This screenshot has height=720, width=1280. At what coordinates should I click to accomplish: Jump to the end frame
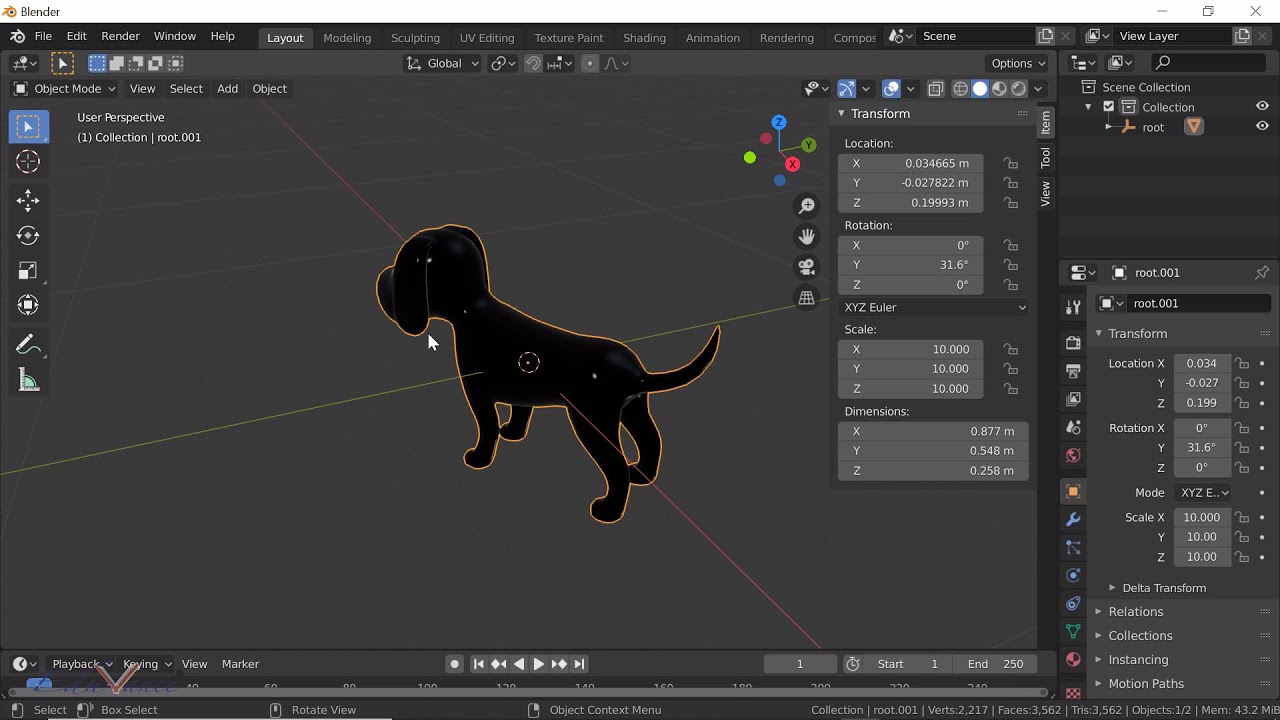[579, 664]
